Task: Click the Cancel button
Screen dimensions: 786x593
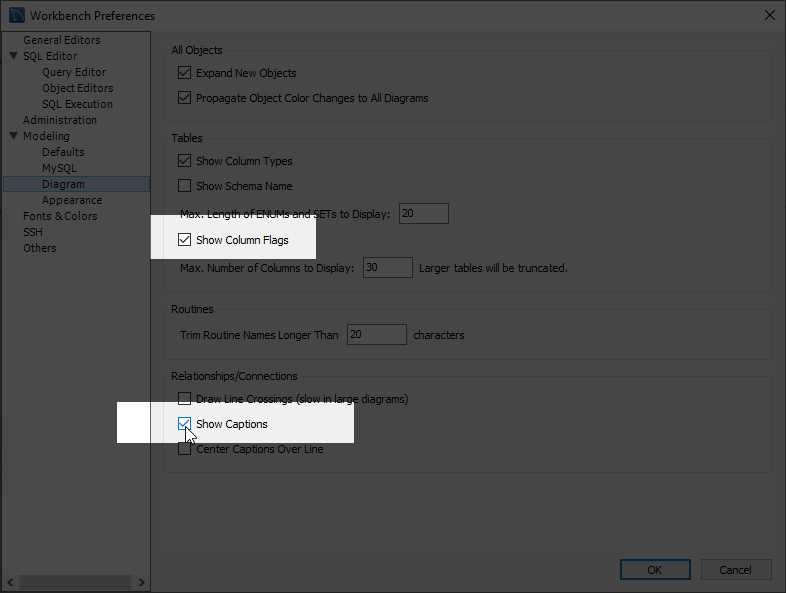Action: 735,569
